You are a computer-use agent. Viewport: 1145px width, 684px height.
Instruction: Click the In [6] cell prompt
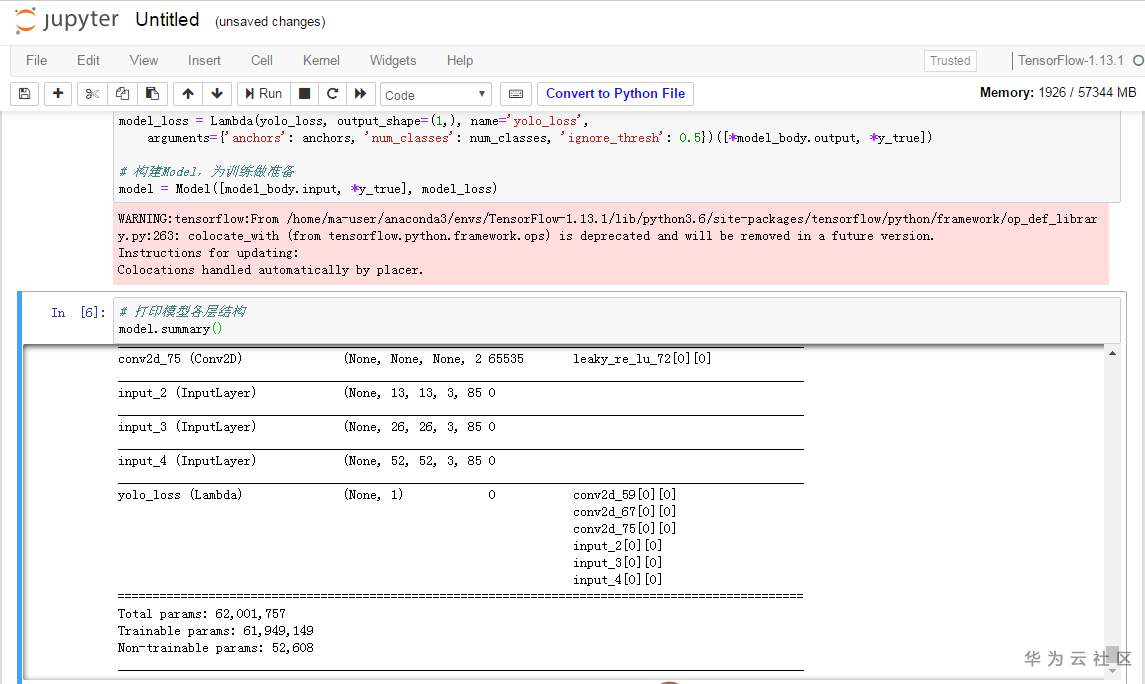coord(78,312)
